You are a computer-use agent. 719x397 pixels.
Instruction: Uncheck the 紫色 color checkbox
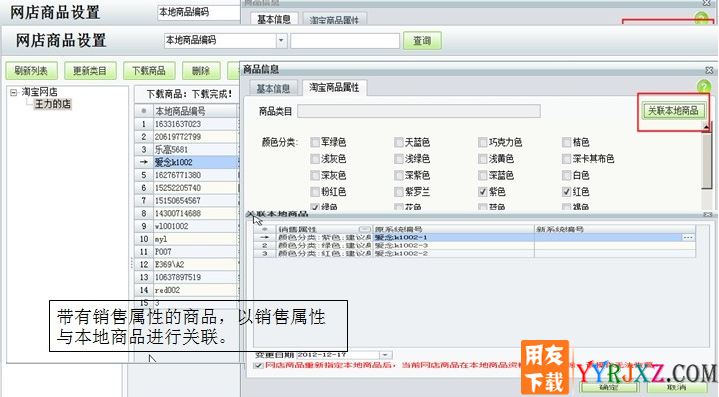(482, 192)
